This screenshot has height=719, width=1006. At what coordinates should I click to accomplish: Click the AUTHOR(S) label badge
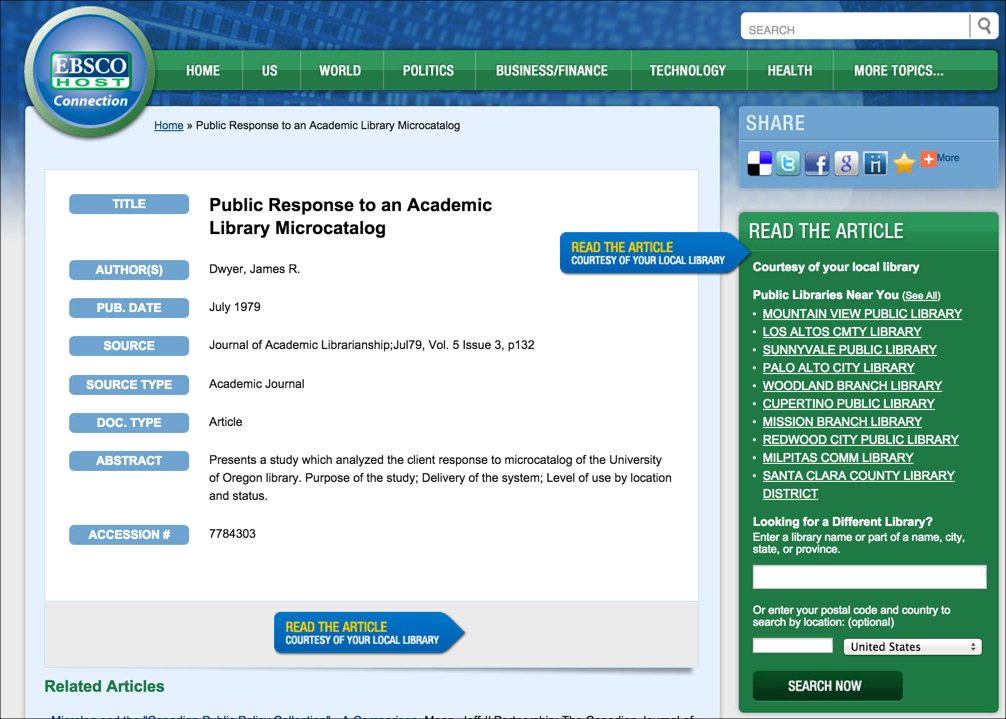129,270
